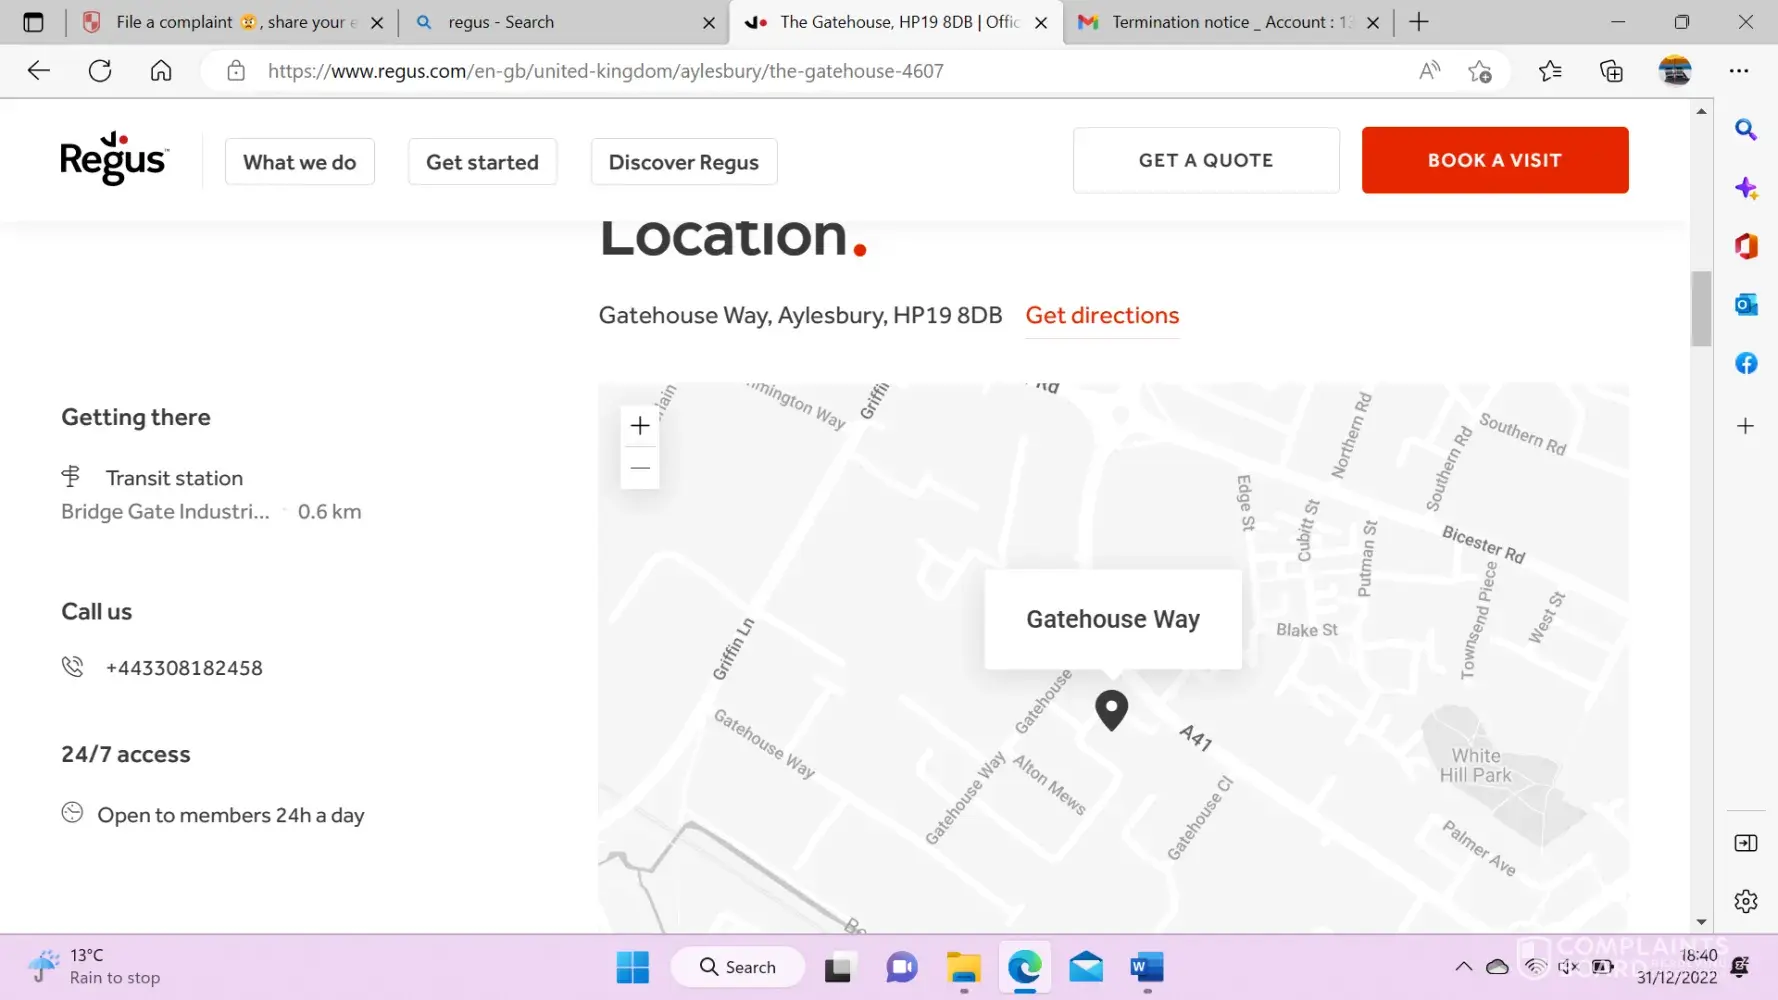The height and width of the screenshot is (1000, 1778).
Task: Zoom in on the map
Action: pyautogui.click(x=640, y=426)
